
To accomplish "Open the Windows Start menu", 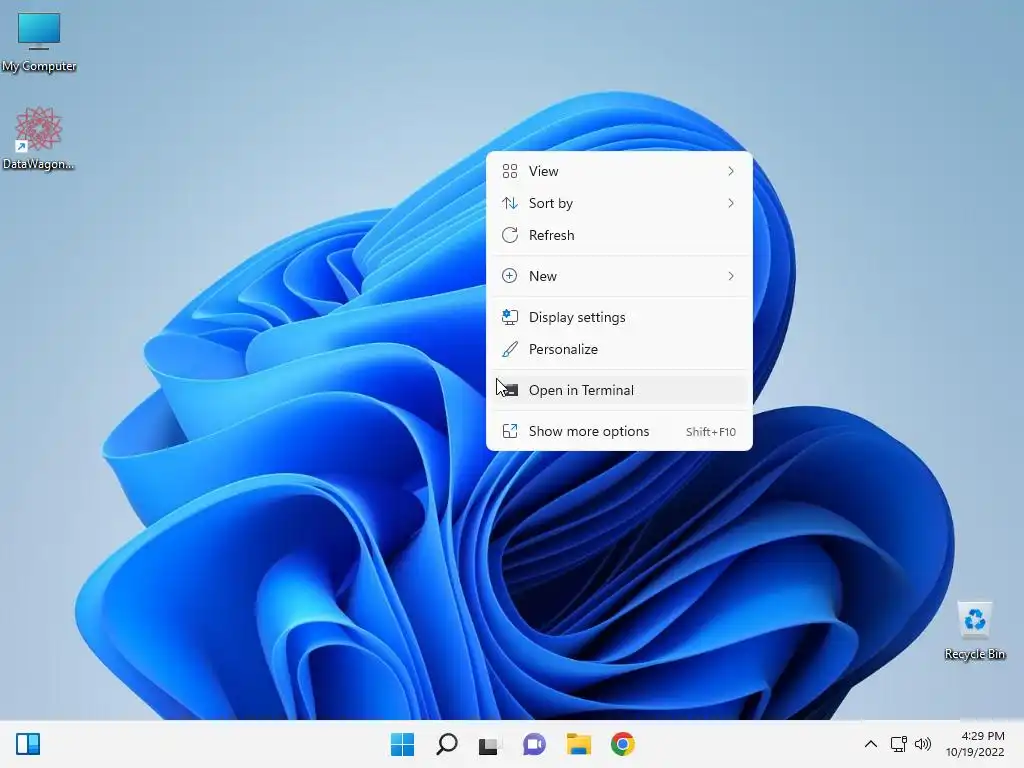I will pyautogui.click(x=402, y=744).
